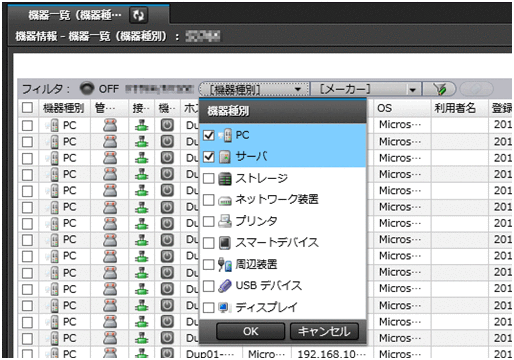This screenshot has height=360, width=514.
Task: Click the Dup01-… hostname cell
Action: [210, 354]
